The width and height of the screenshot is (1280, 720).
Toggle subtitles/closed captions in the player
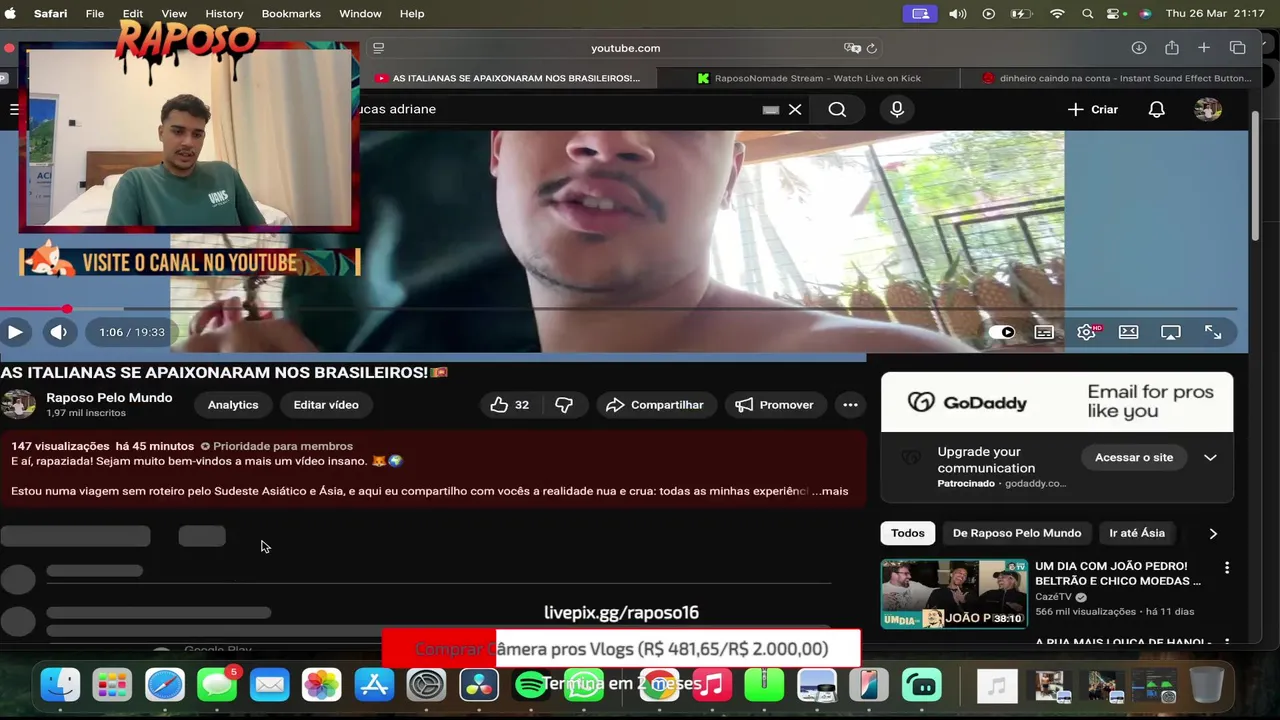(x=1044, y=332)
